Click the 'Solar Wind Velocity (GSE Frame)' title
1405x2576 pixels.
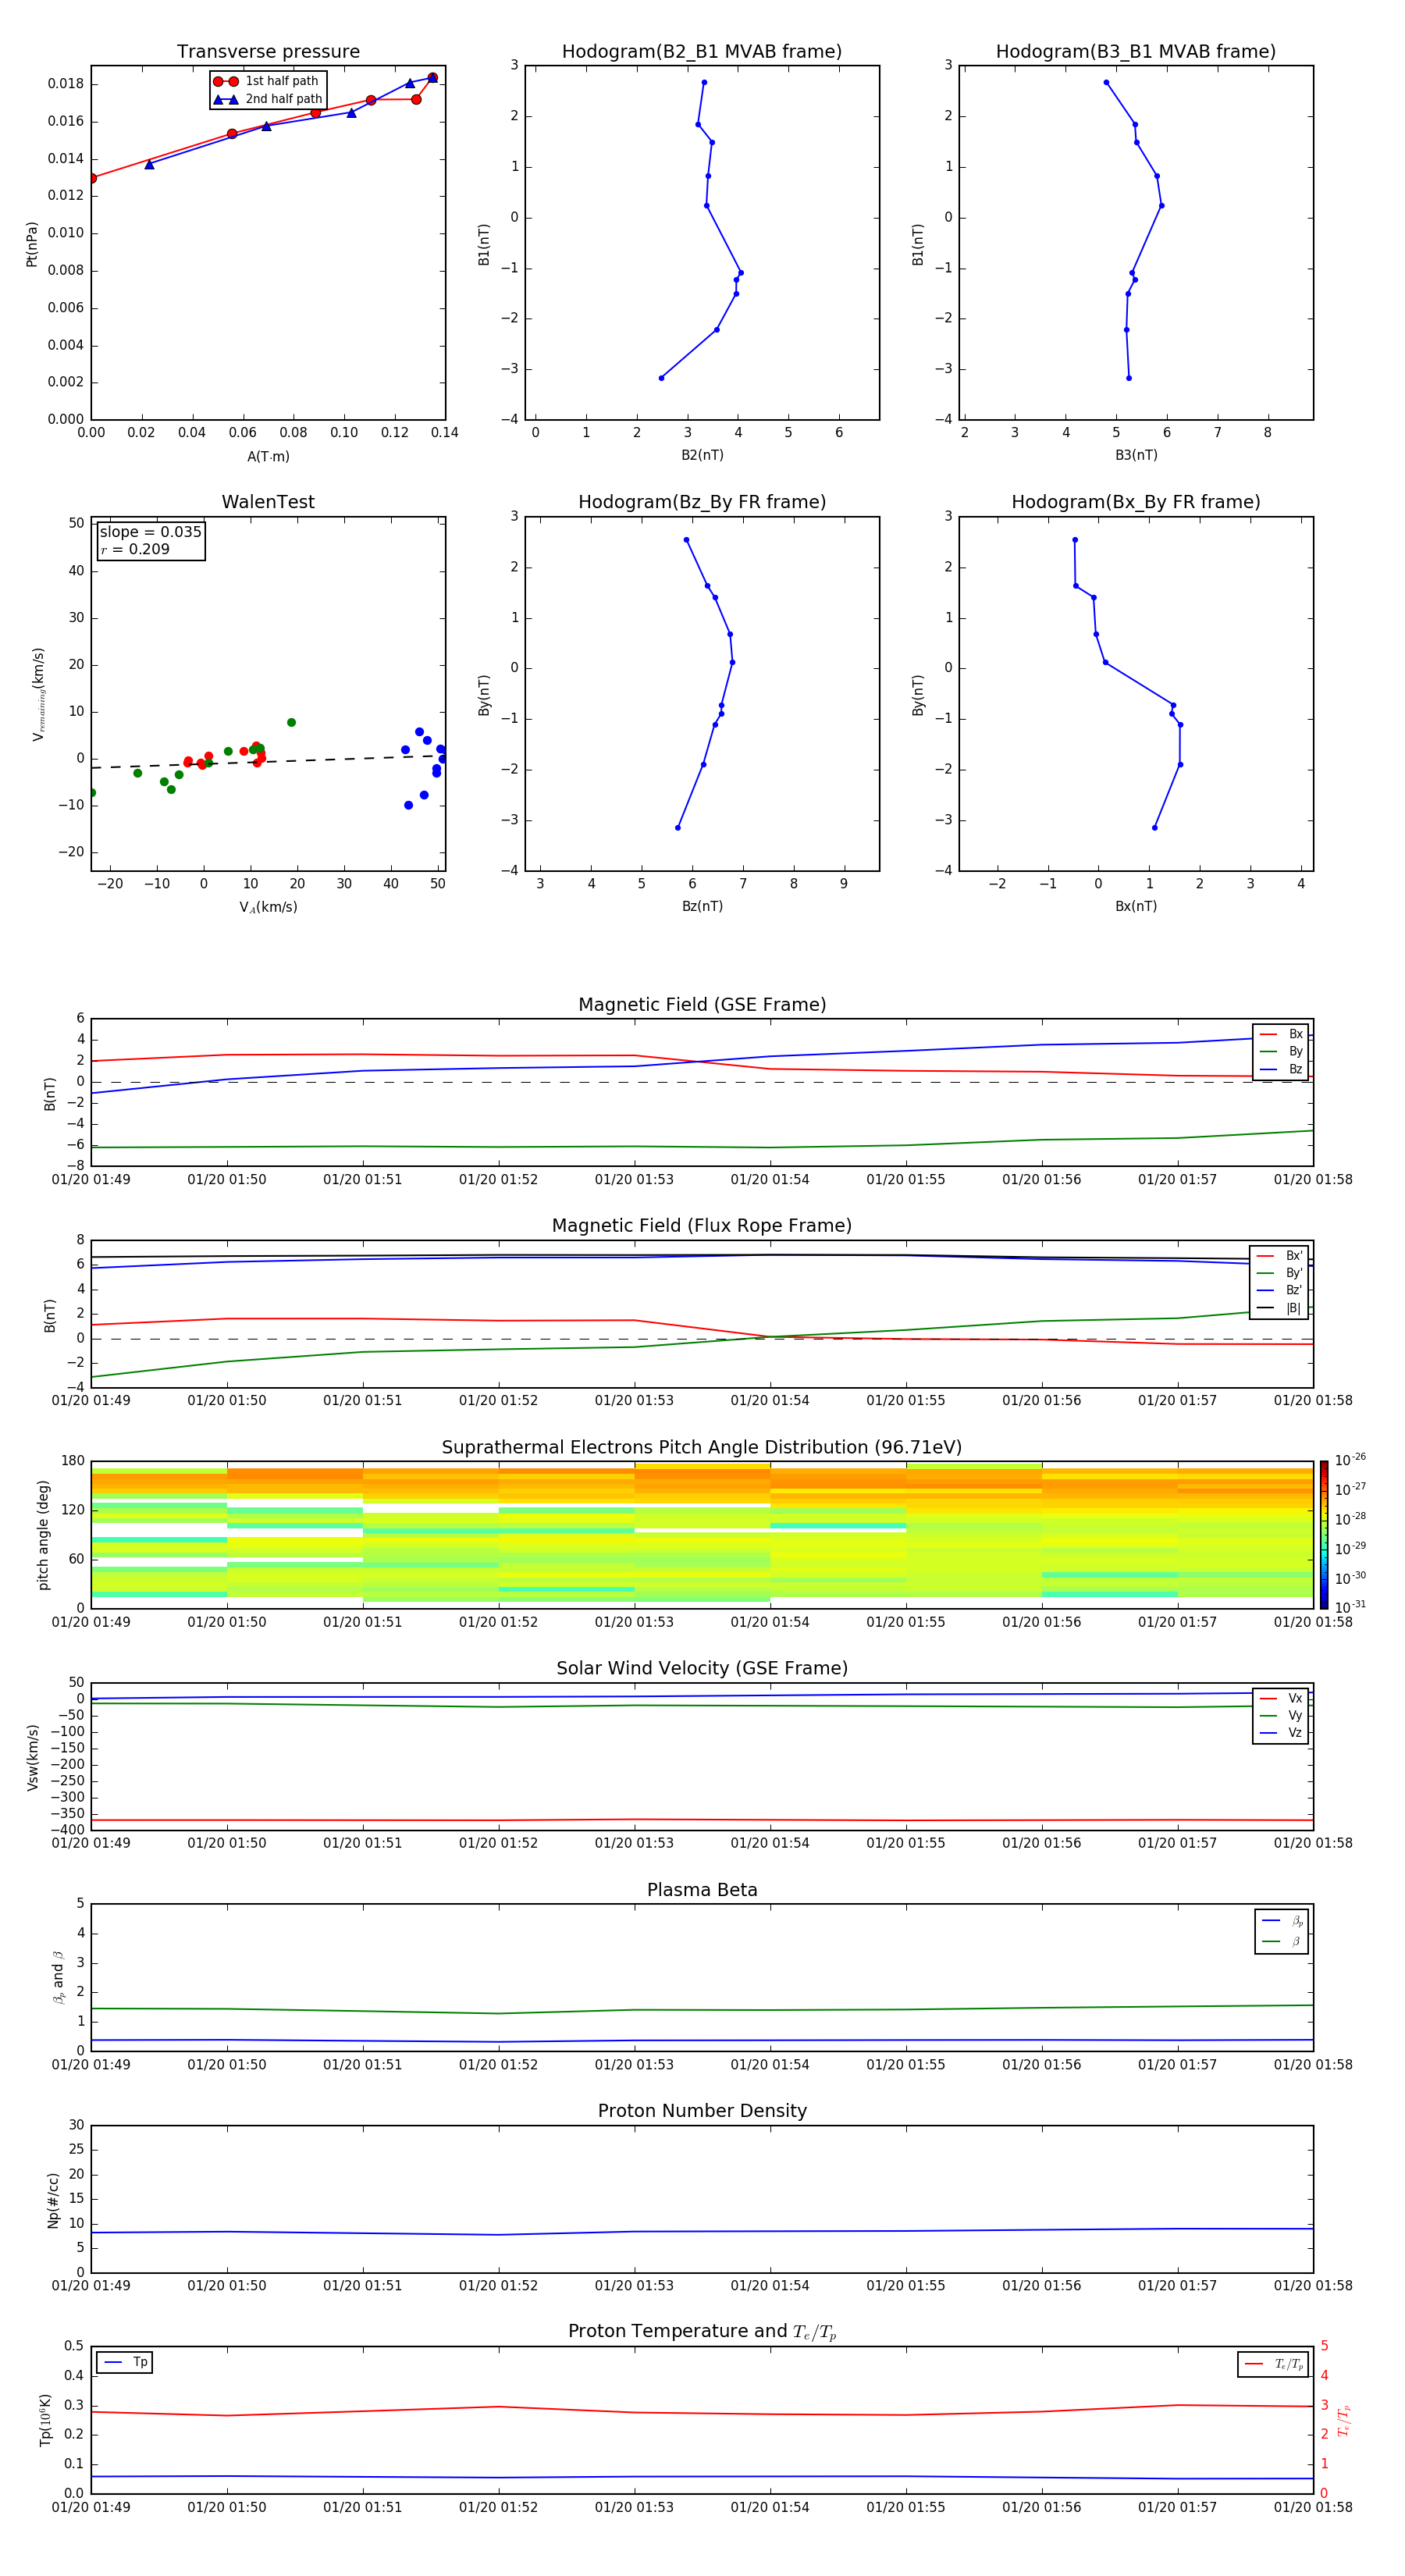coord(702,1669)
